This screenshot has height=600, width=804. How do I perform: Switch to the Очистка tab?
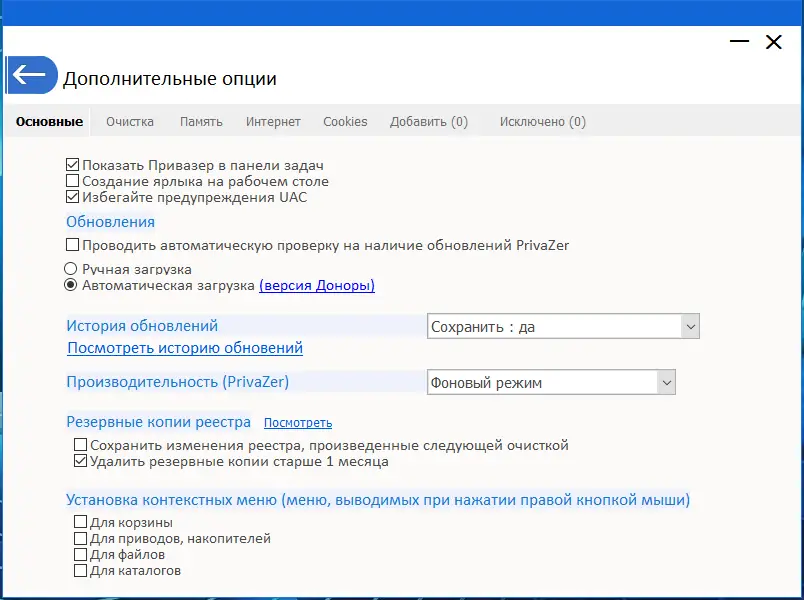click(x=129, y=120)
